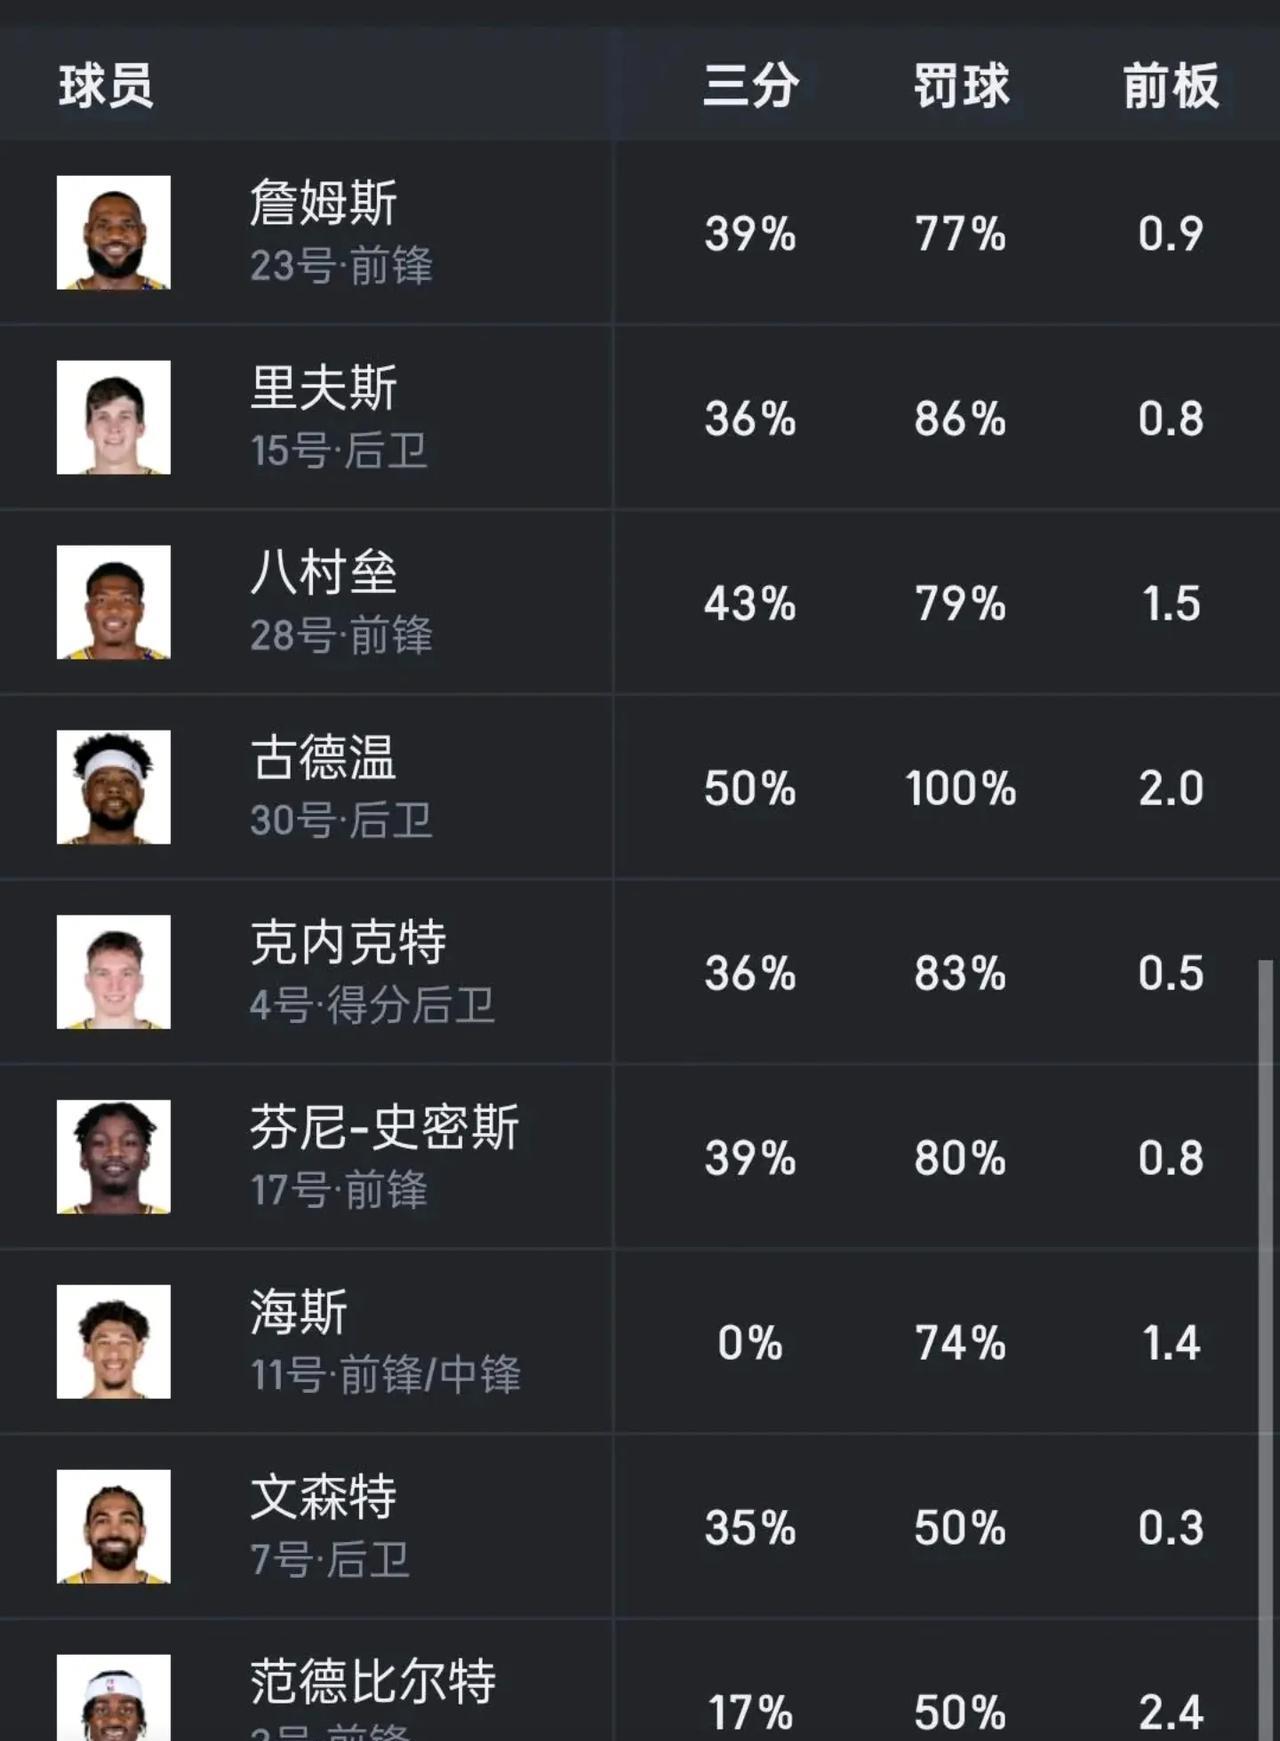Select 八村垒 player portrait

(113, 602)
